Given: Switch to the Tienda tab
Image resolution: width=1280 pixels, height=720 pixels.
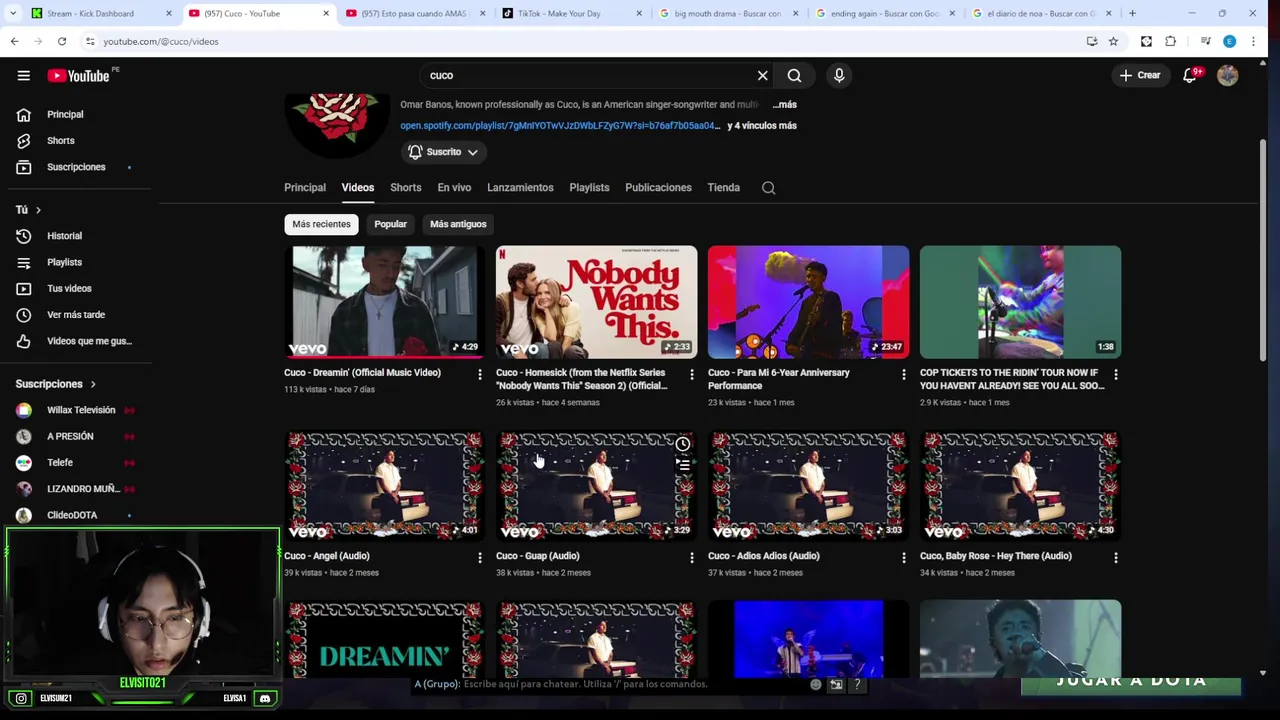Looking at the screenshot, I should (x=723, y=187).
